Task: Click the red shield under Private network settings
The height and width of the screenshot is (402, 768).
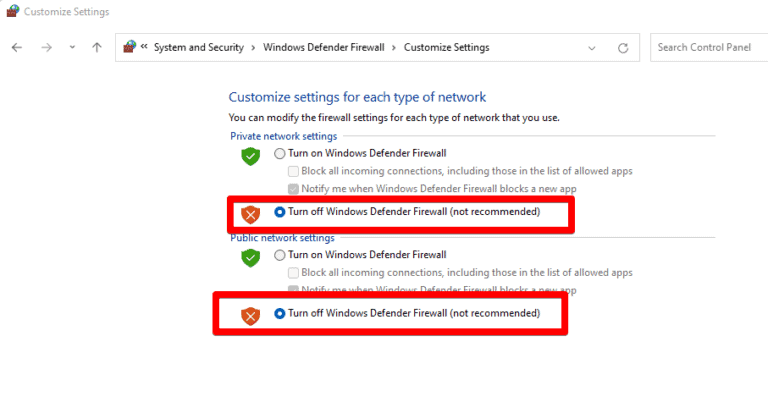Action: [x=250, y=213]
